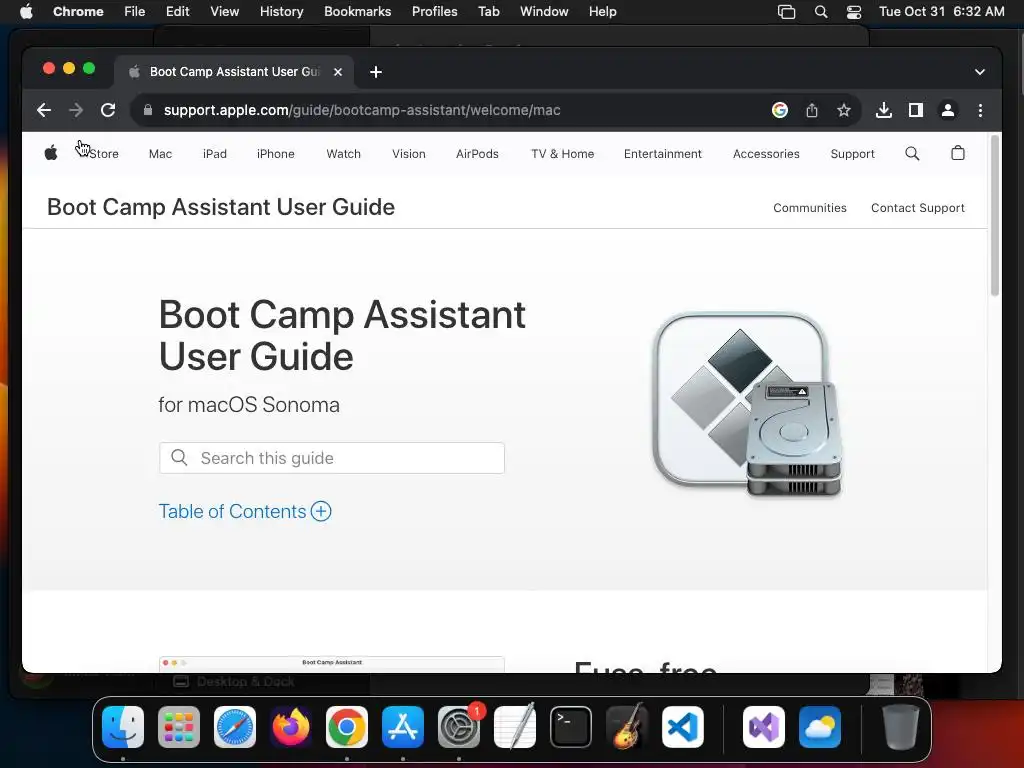Open the File menu
The width and height of the screenshot is (1024, 768).
(x=135, y=12)
